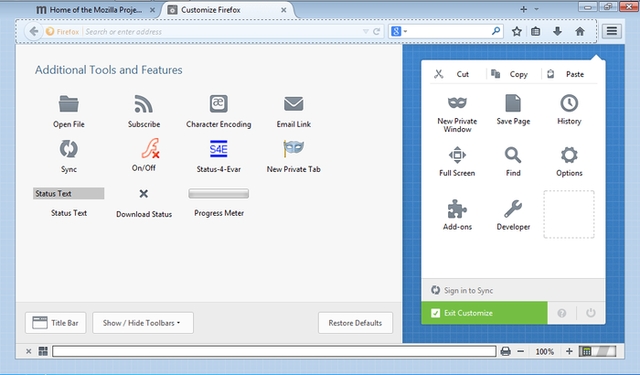Pick the Character Encoding tool

[x=219, y=104]
